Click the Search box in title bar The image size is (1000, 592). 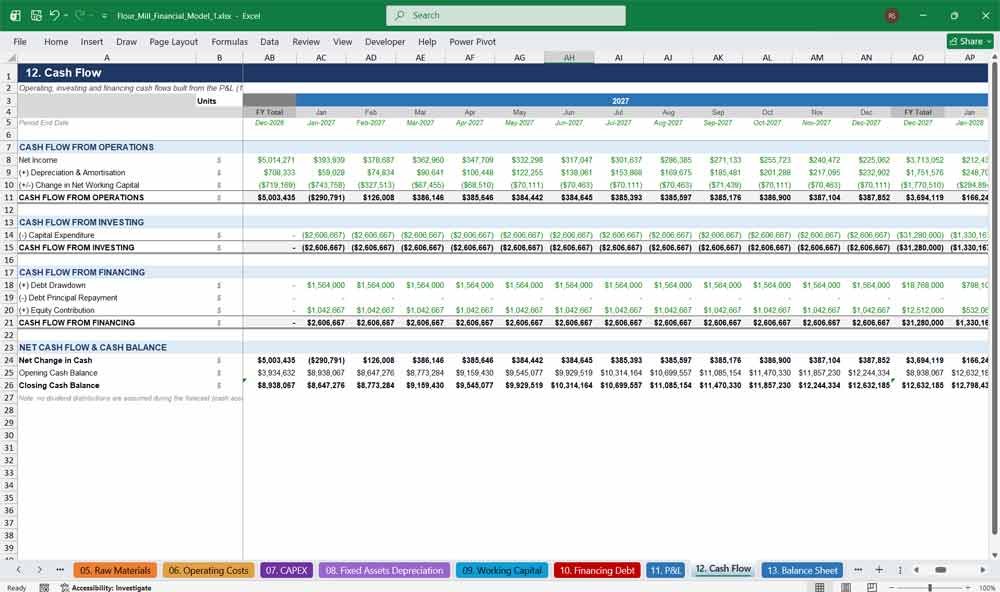[x=506, y=15]
